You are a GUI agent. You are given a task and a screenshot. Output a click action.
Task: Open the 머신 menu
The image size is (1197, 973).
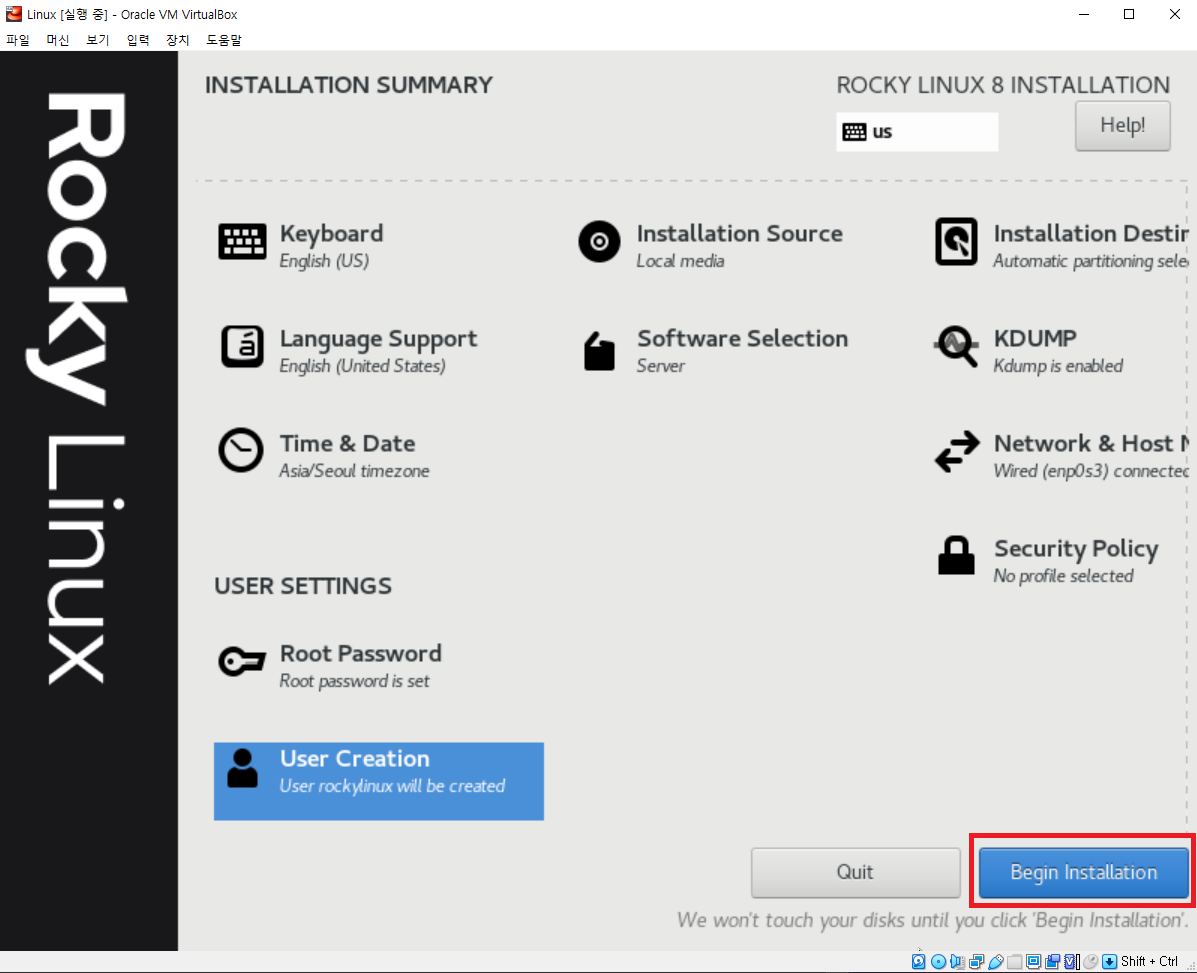pyautogui.click(x=58, y=40)
